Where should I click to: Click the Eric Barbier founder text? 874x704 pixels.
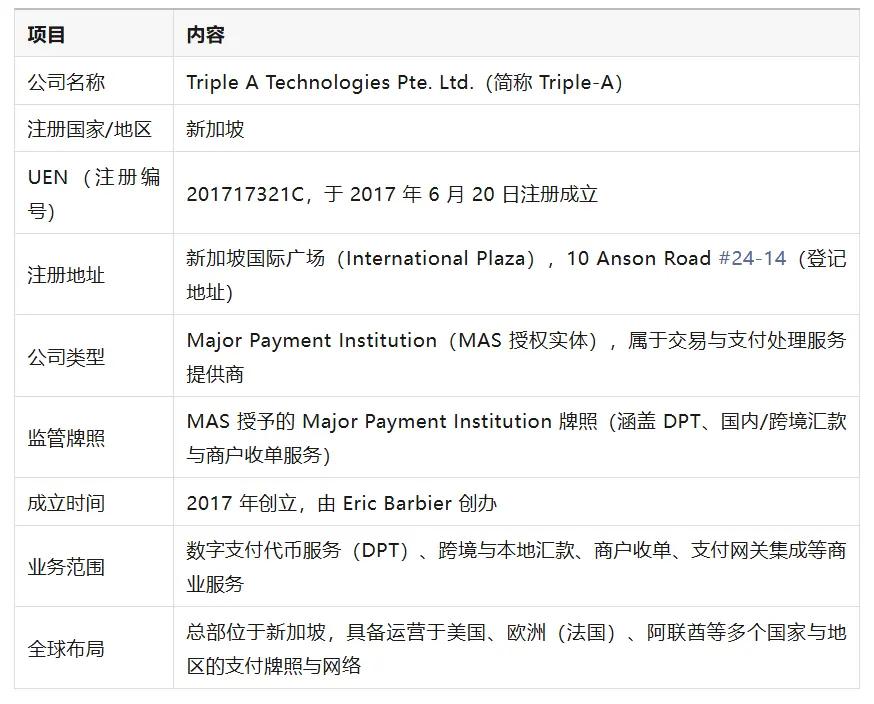point(397,503)
